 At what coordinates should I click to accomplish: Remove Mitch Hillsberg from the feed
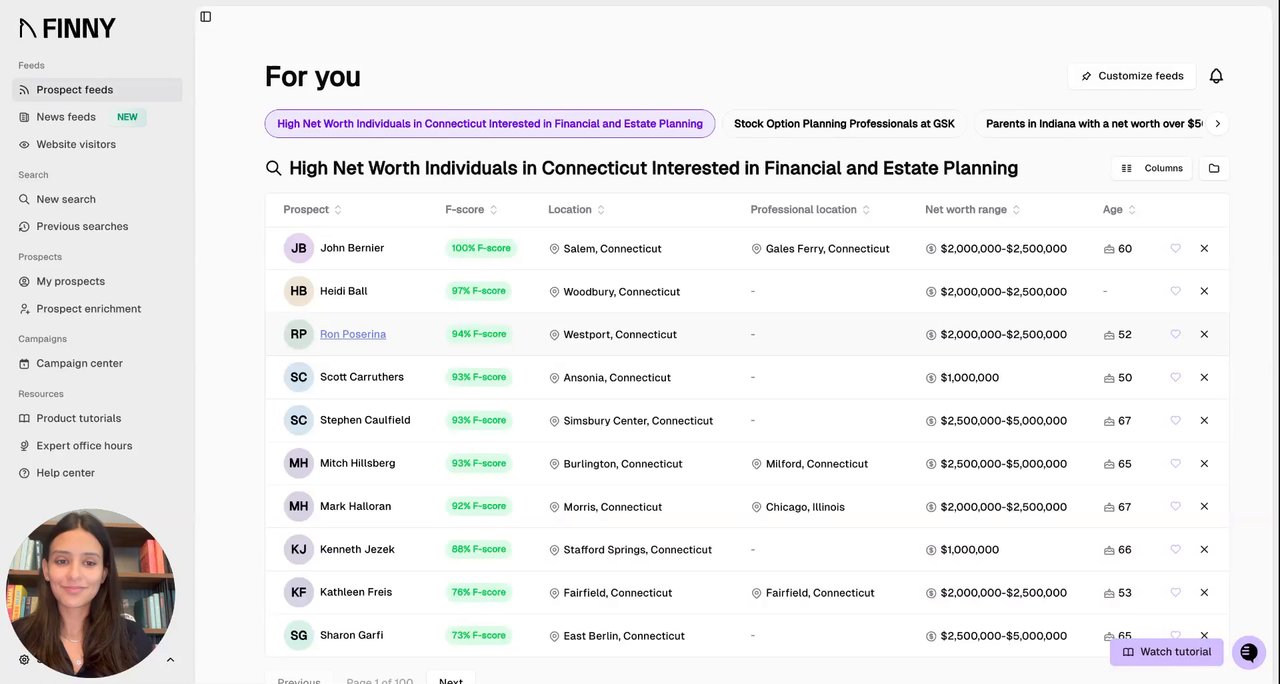(x=1204, y=463)
